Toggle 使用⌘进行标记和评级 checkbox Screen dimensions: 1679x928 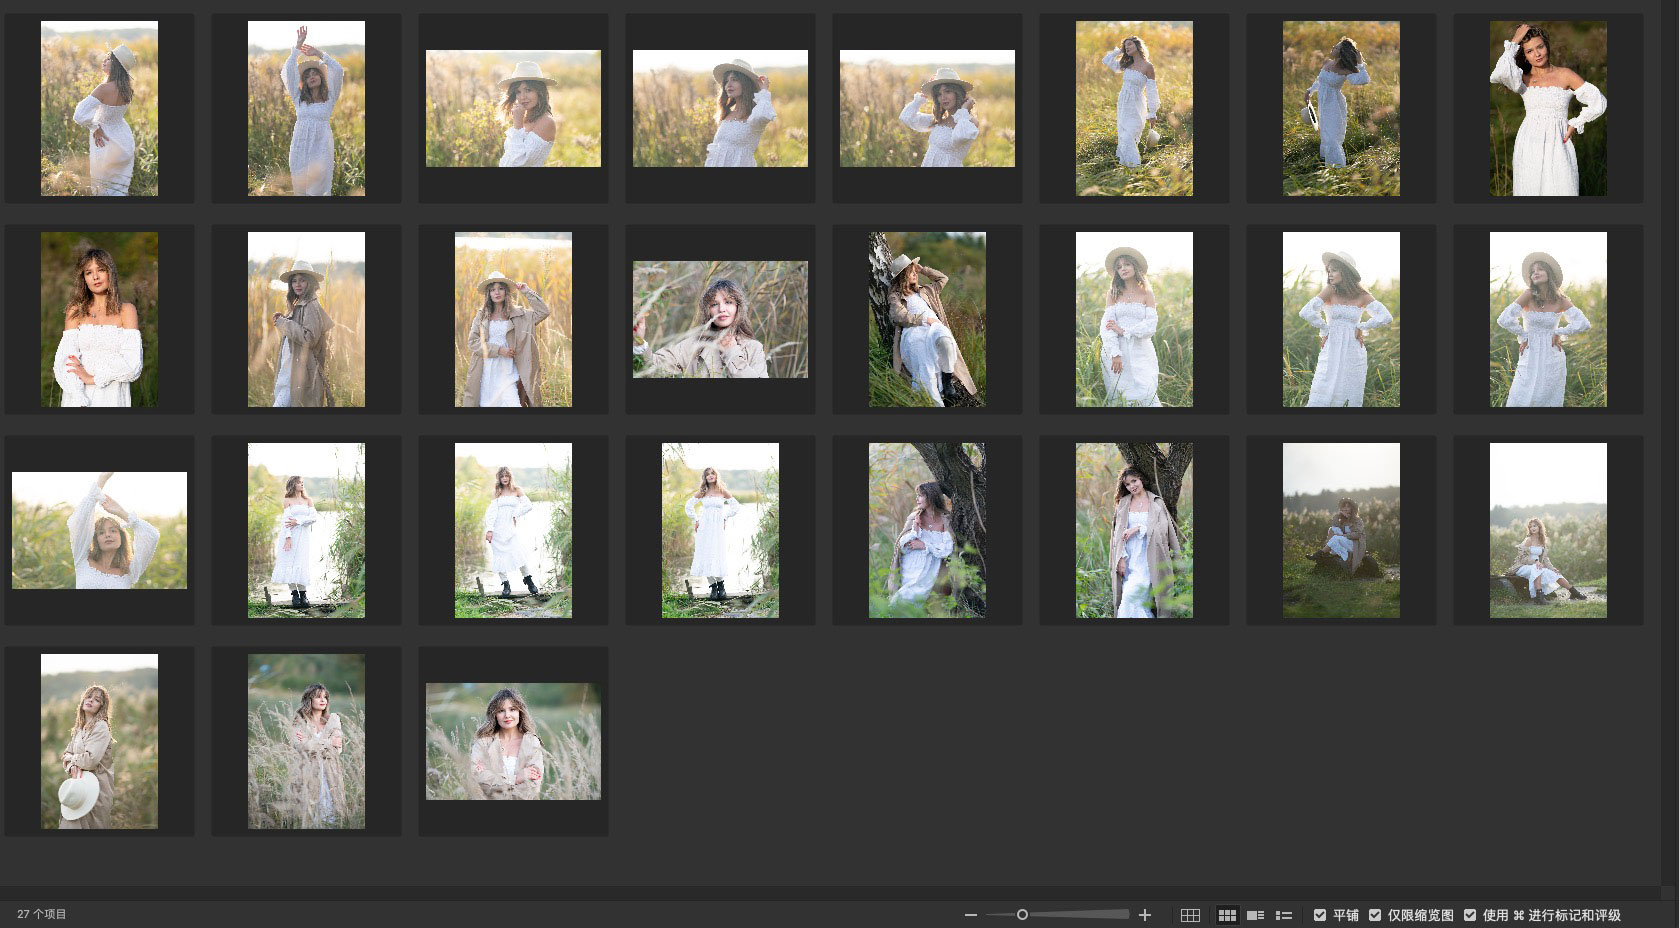click(x=1470, y=915)
